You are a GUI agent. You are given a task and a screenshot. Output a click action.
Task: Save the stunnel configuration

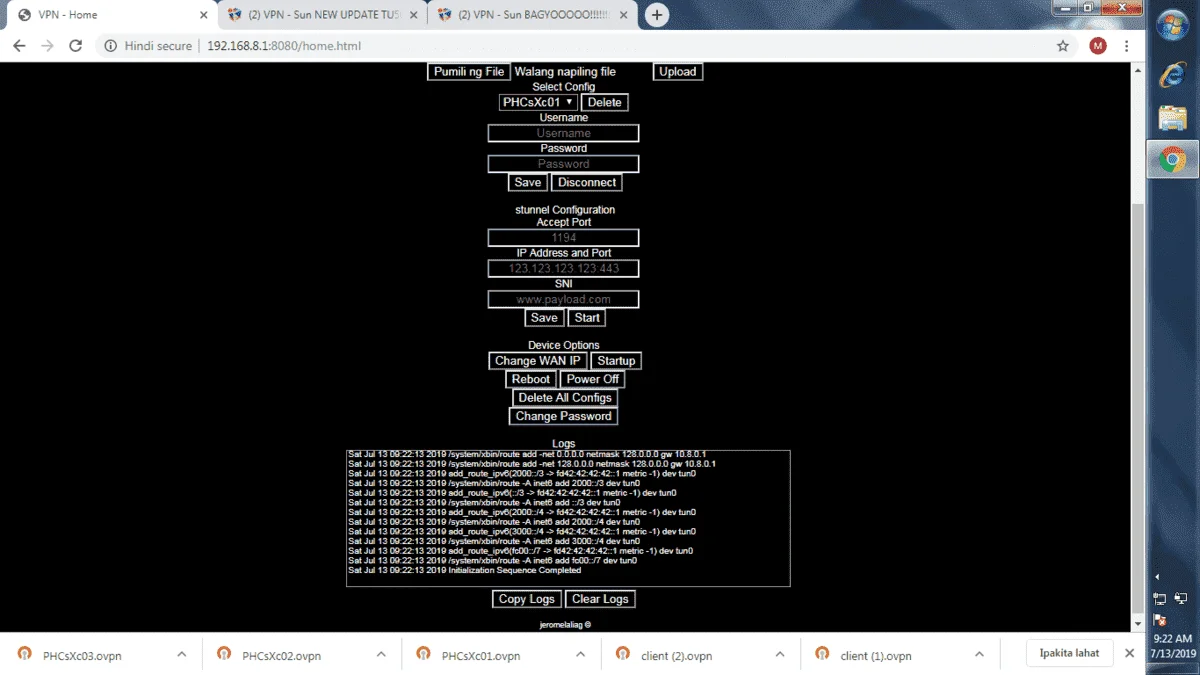coord(544,318)
